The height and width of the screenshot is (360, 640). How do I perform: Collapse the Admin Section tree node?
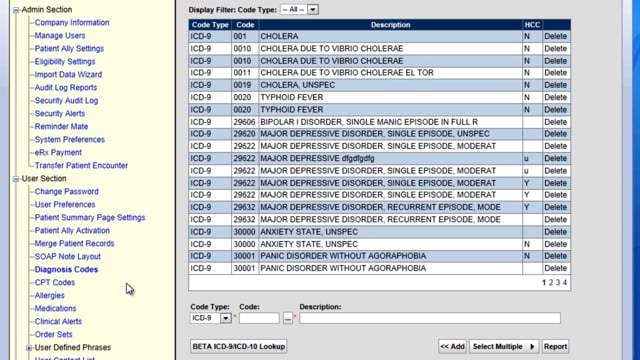[x=16, y=10]
